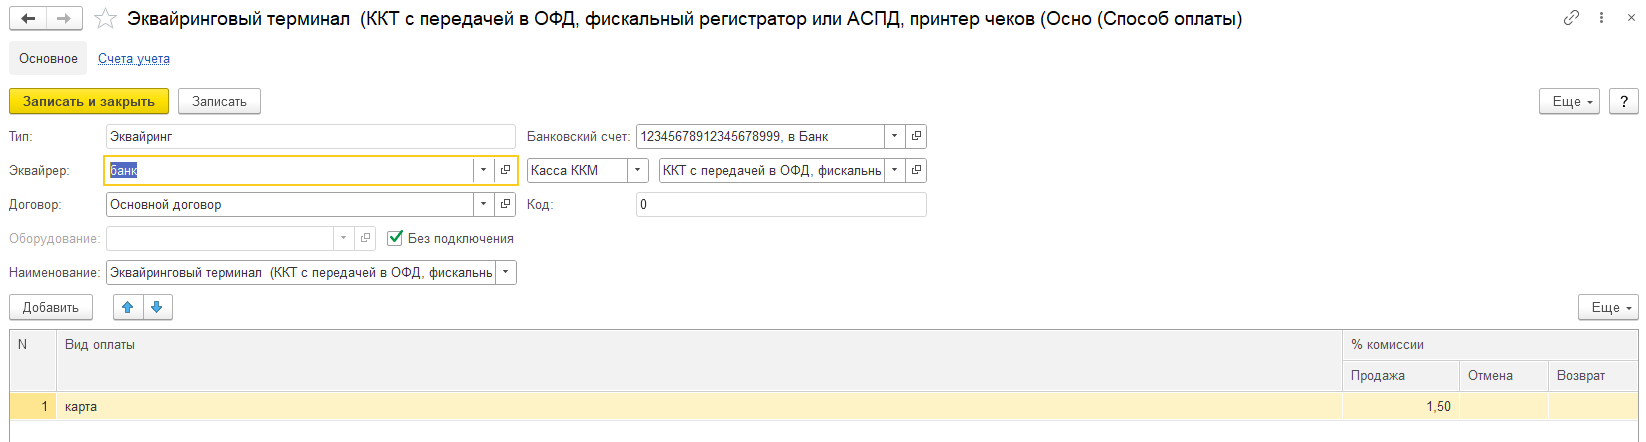Click the back navigation arrow
The width and height of the screenshot is (1646, 442).
point(28,19)
